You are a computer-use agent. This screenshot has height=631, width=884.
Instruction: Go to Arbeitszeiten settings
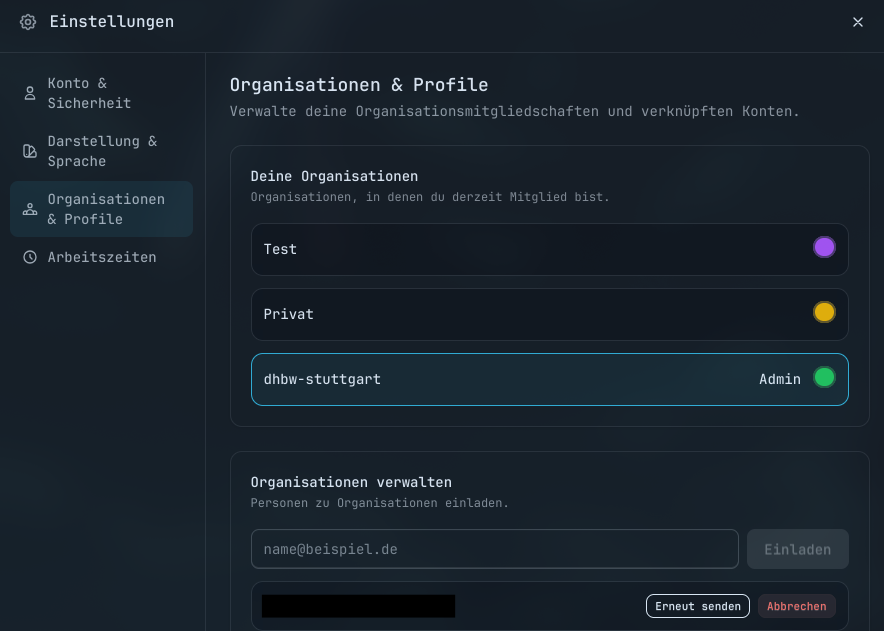pos(101,257)
